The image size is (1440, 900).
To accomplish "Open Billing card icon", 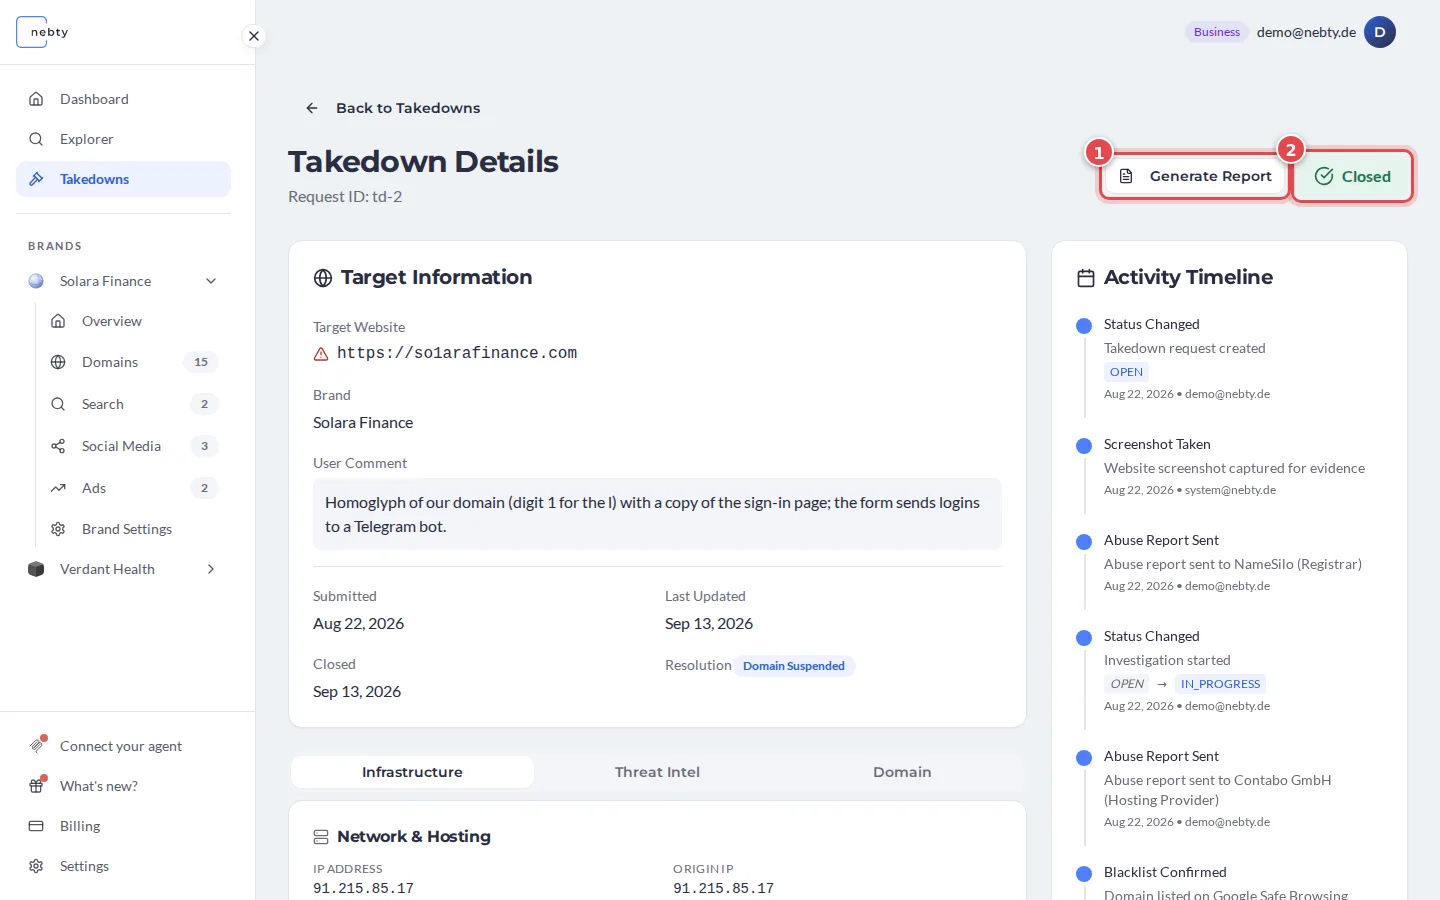I will click(x=36, y=826).
